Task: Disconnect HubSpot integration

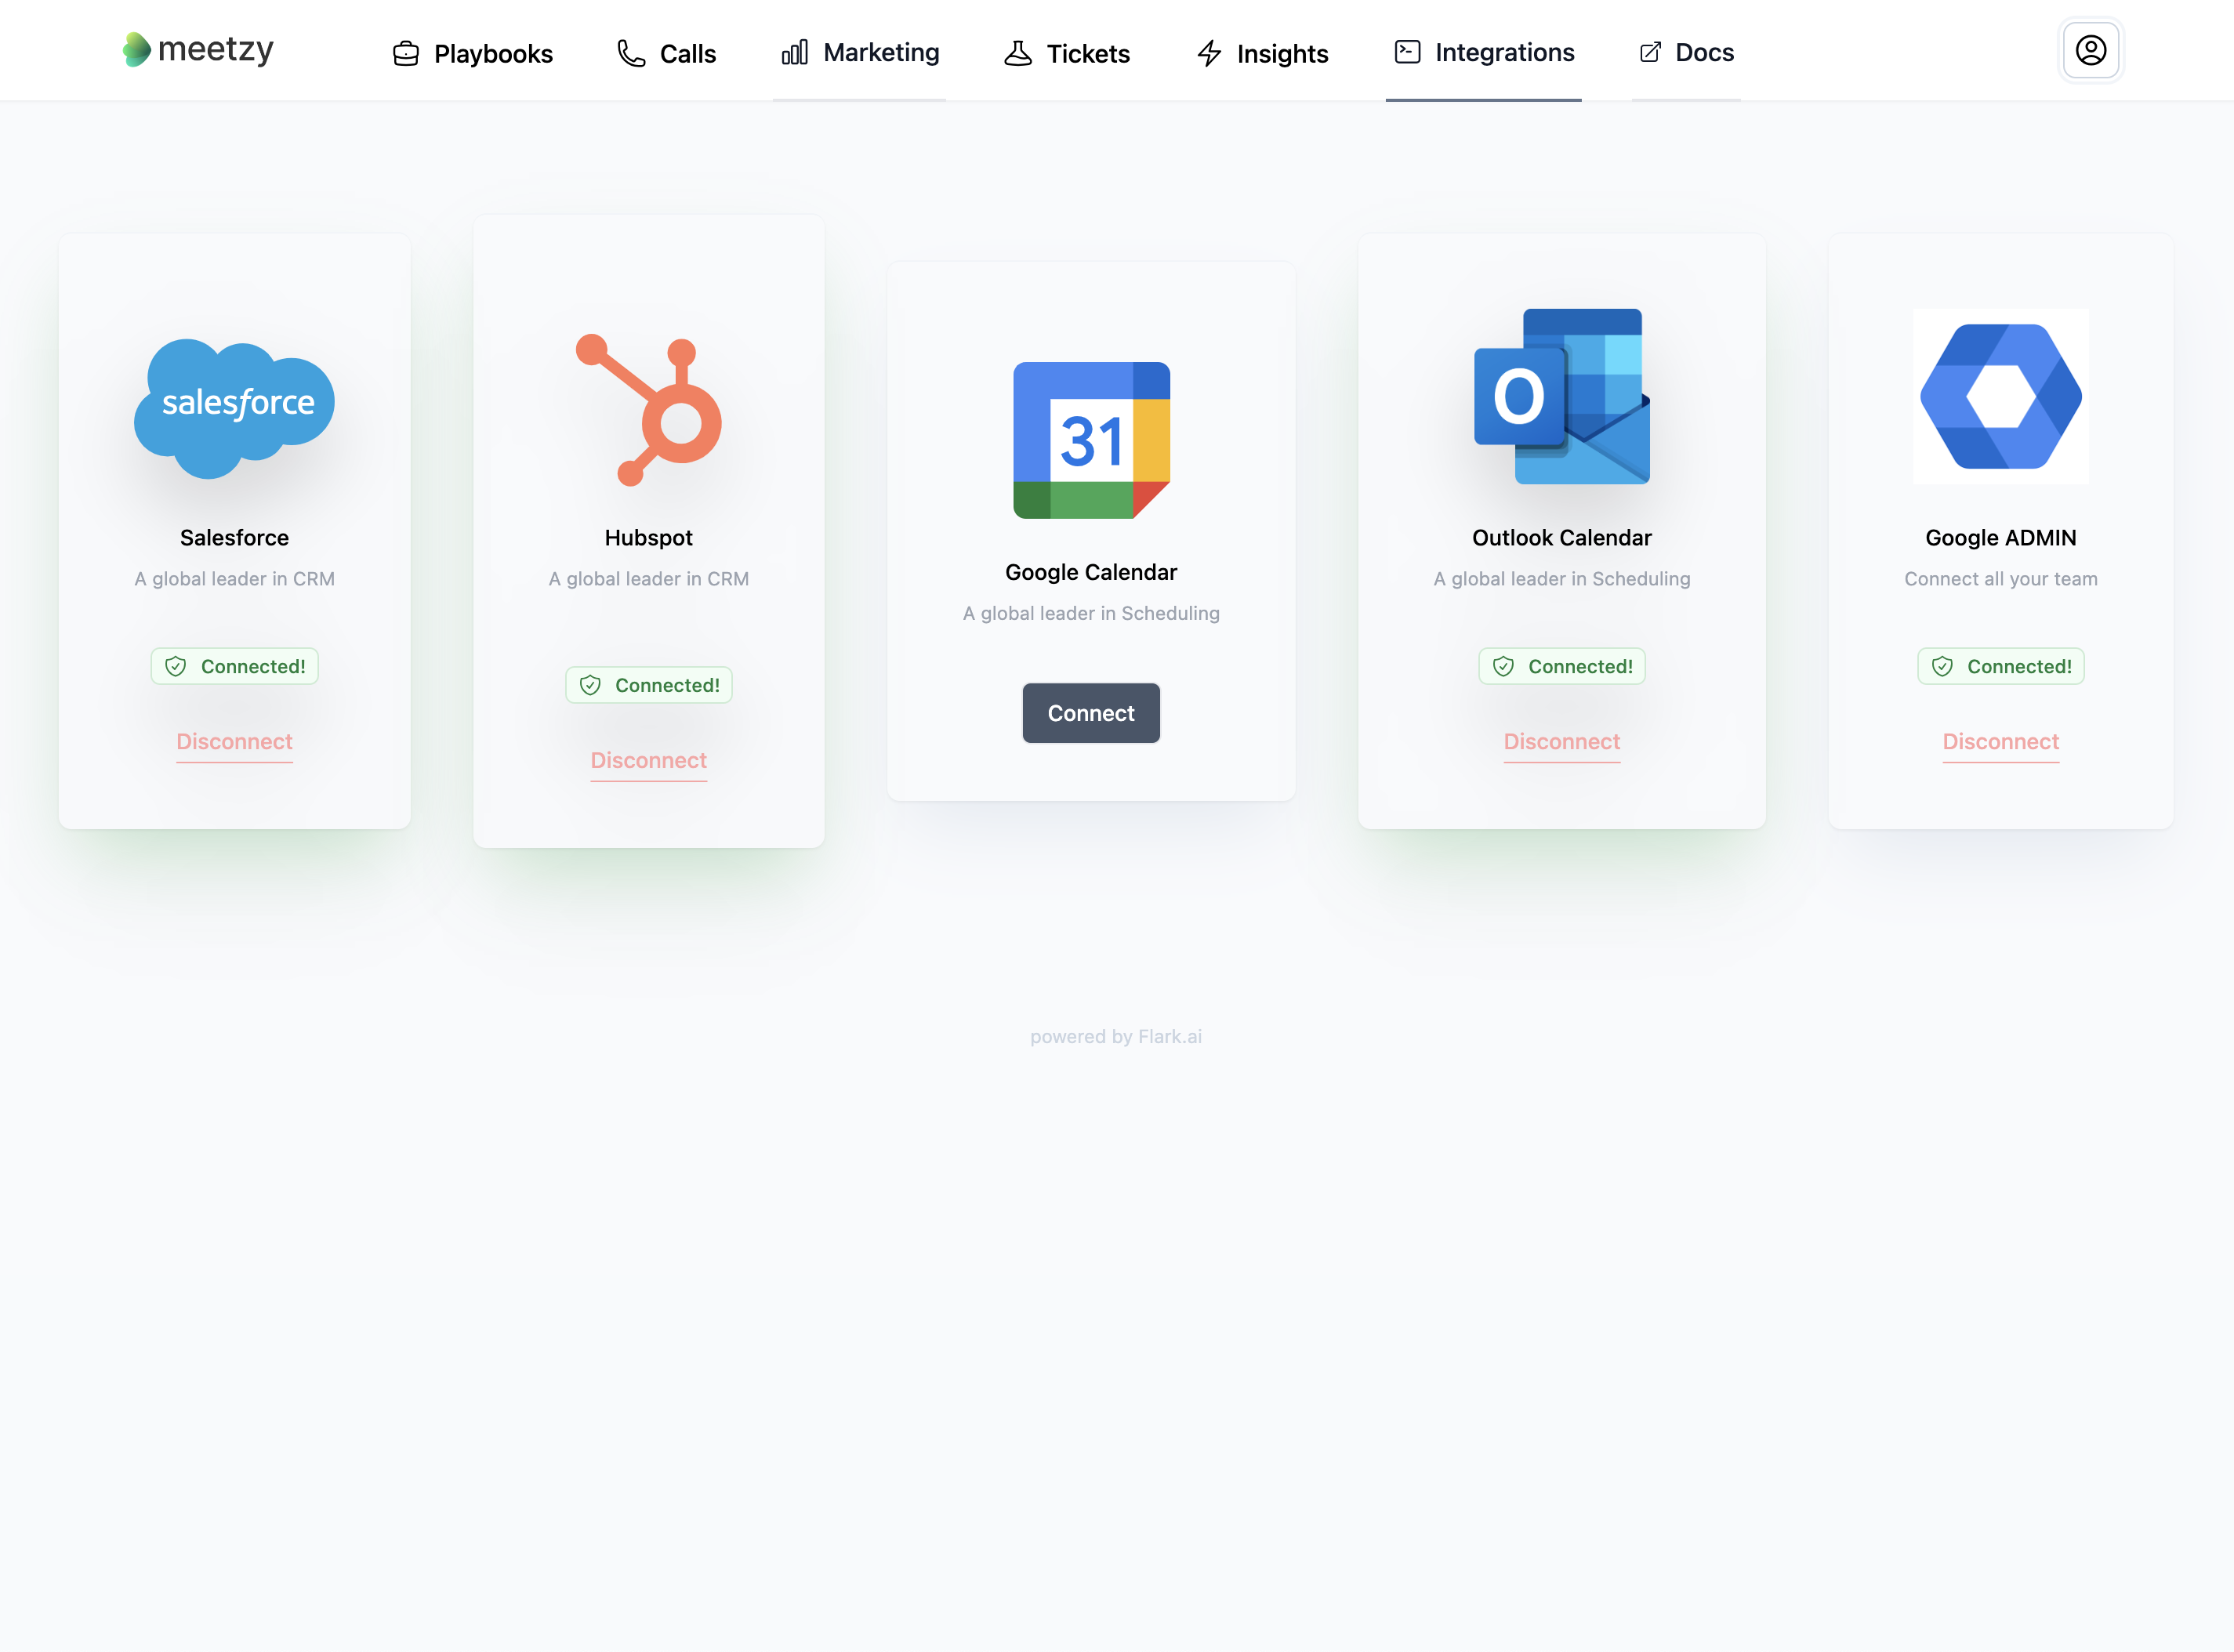Action: [x=647, y=760]
